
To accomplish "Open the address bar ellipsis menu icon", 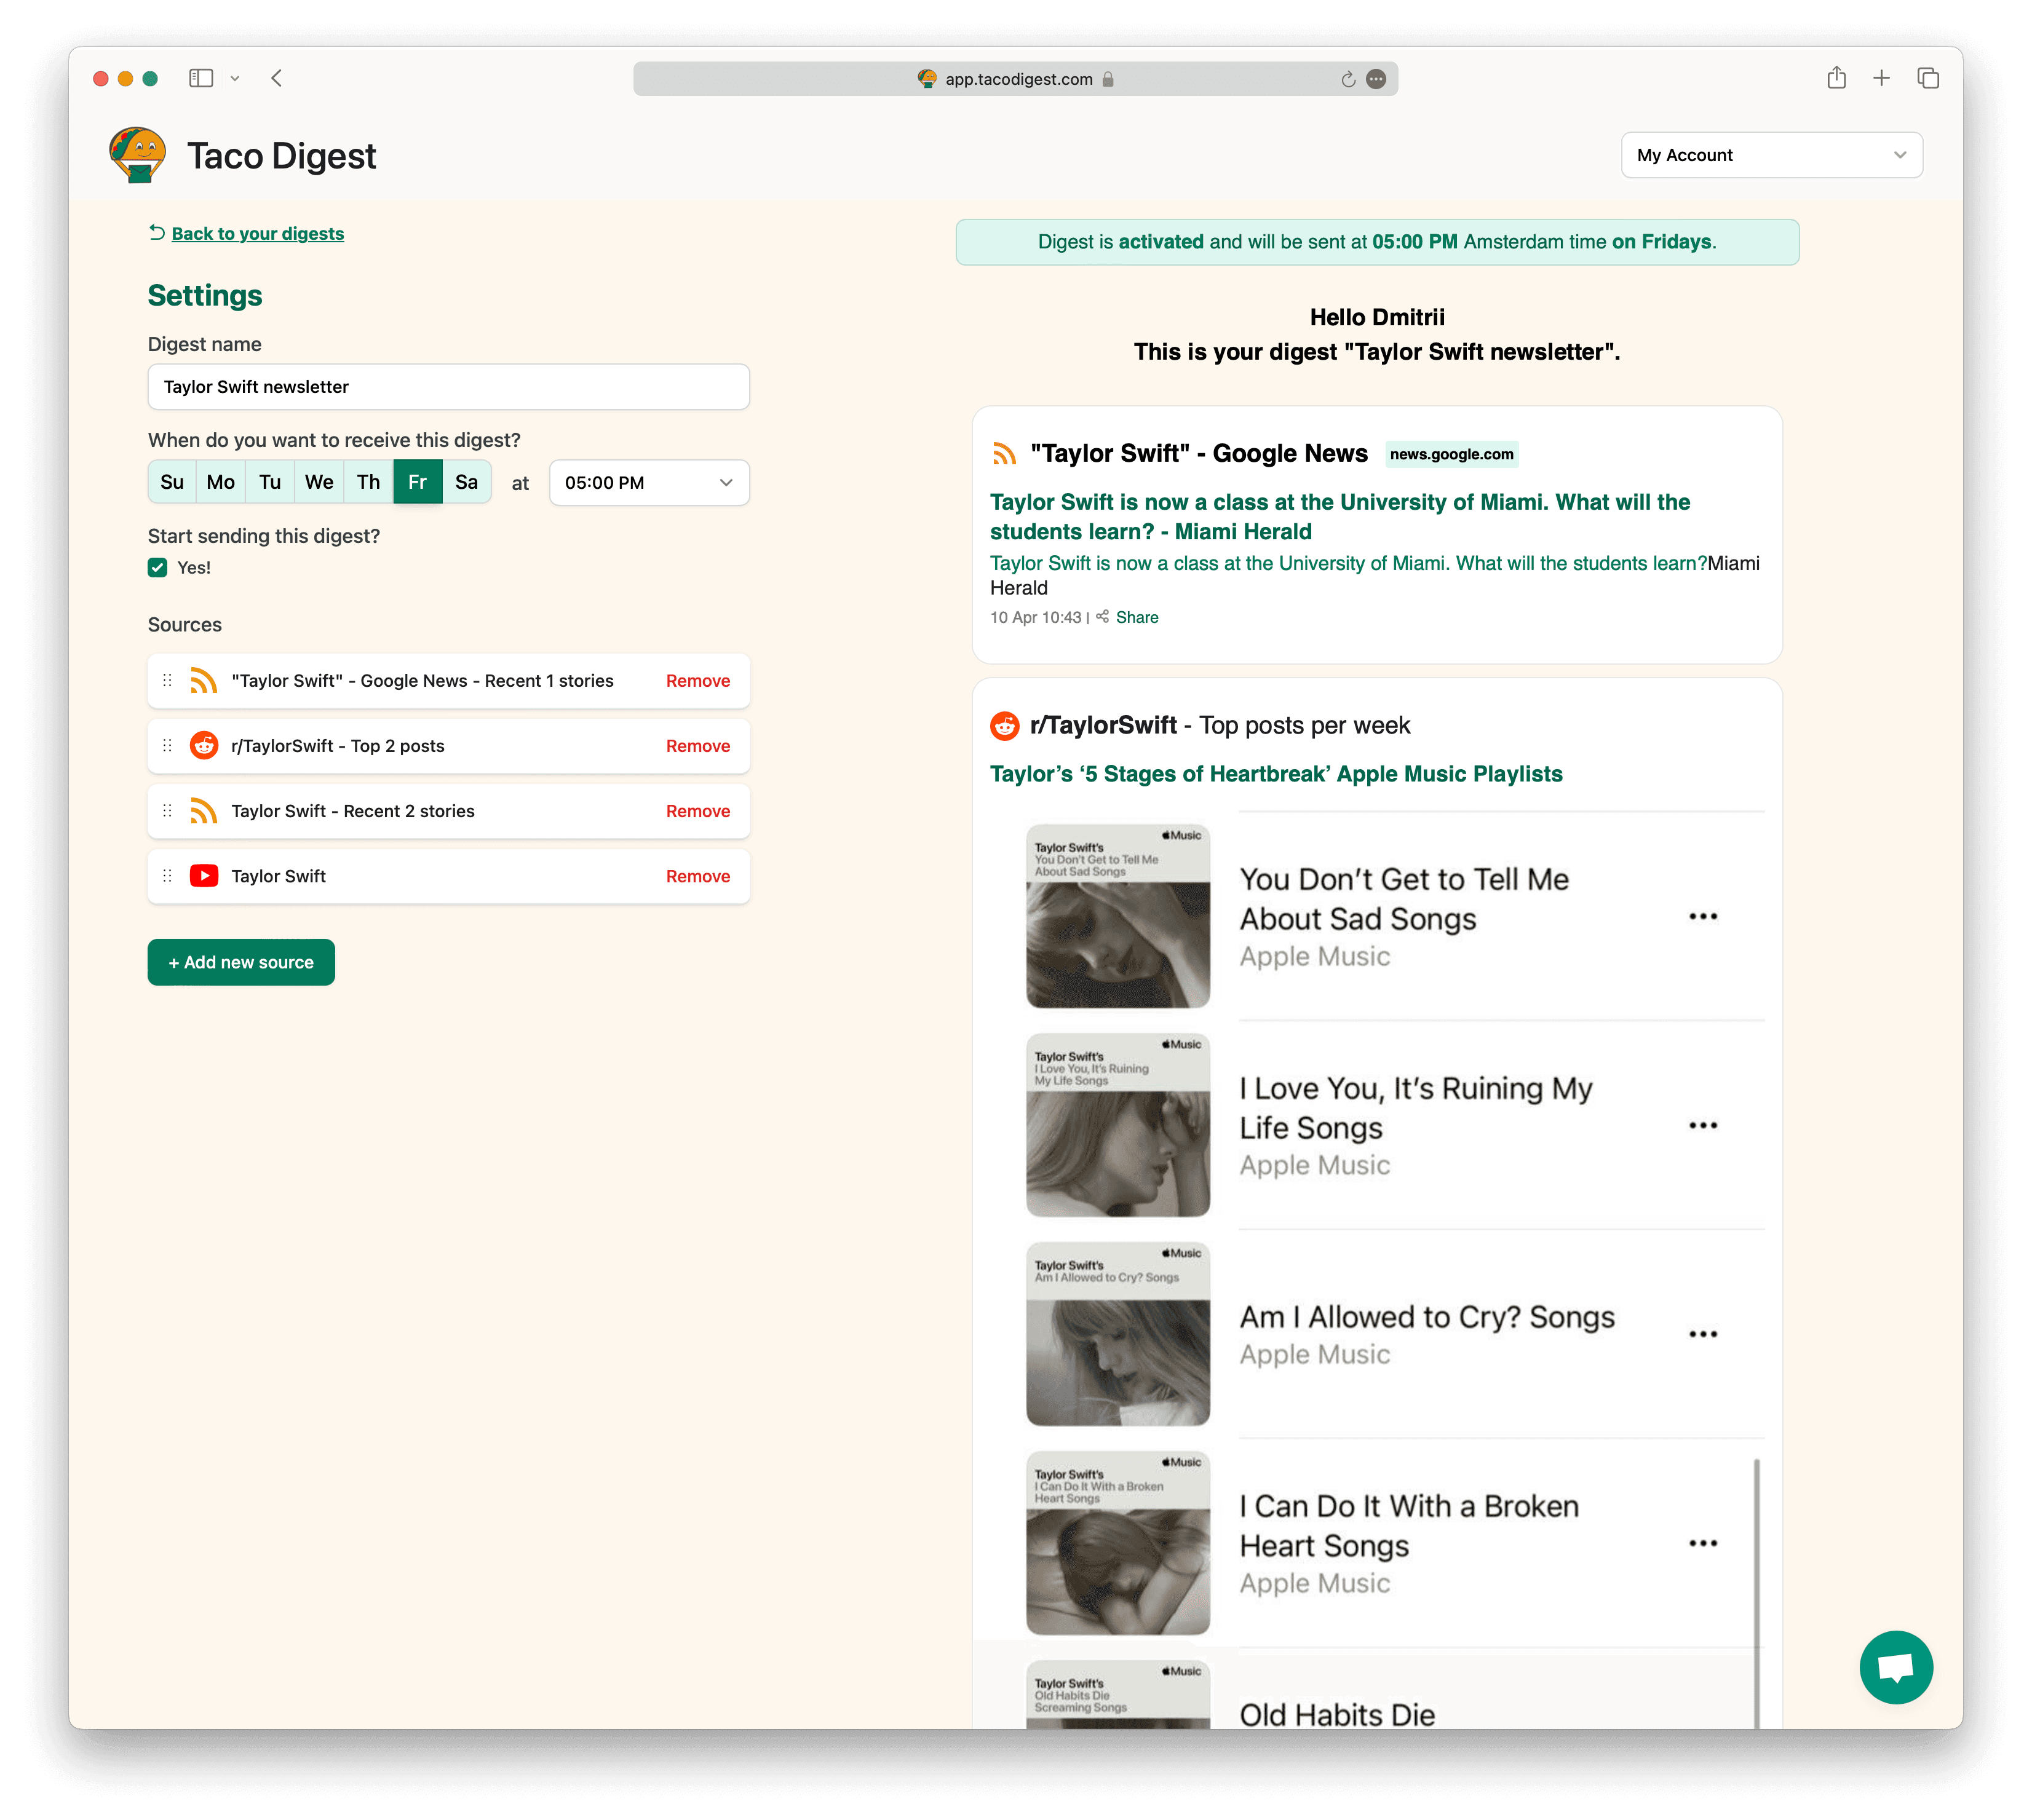I will 1376,79.
